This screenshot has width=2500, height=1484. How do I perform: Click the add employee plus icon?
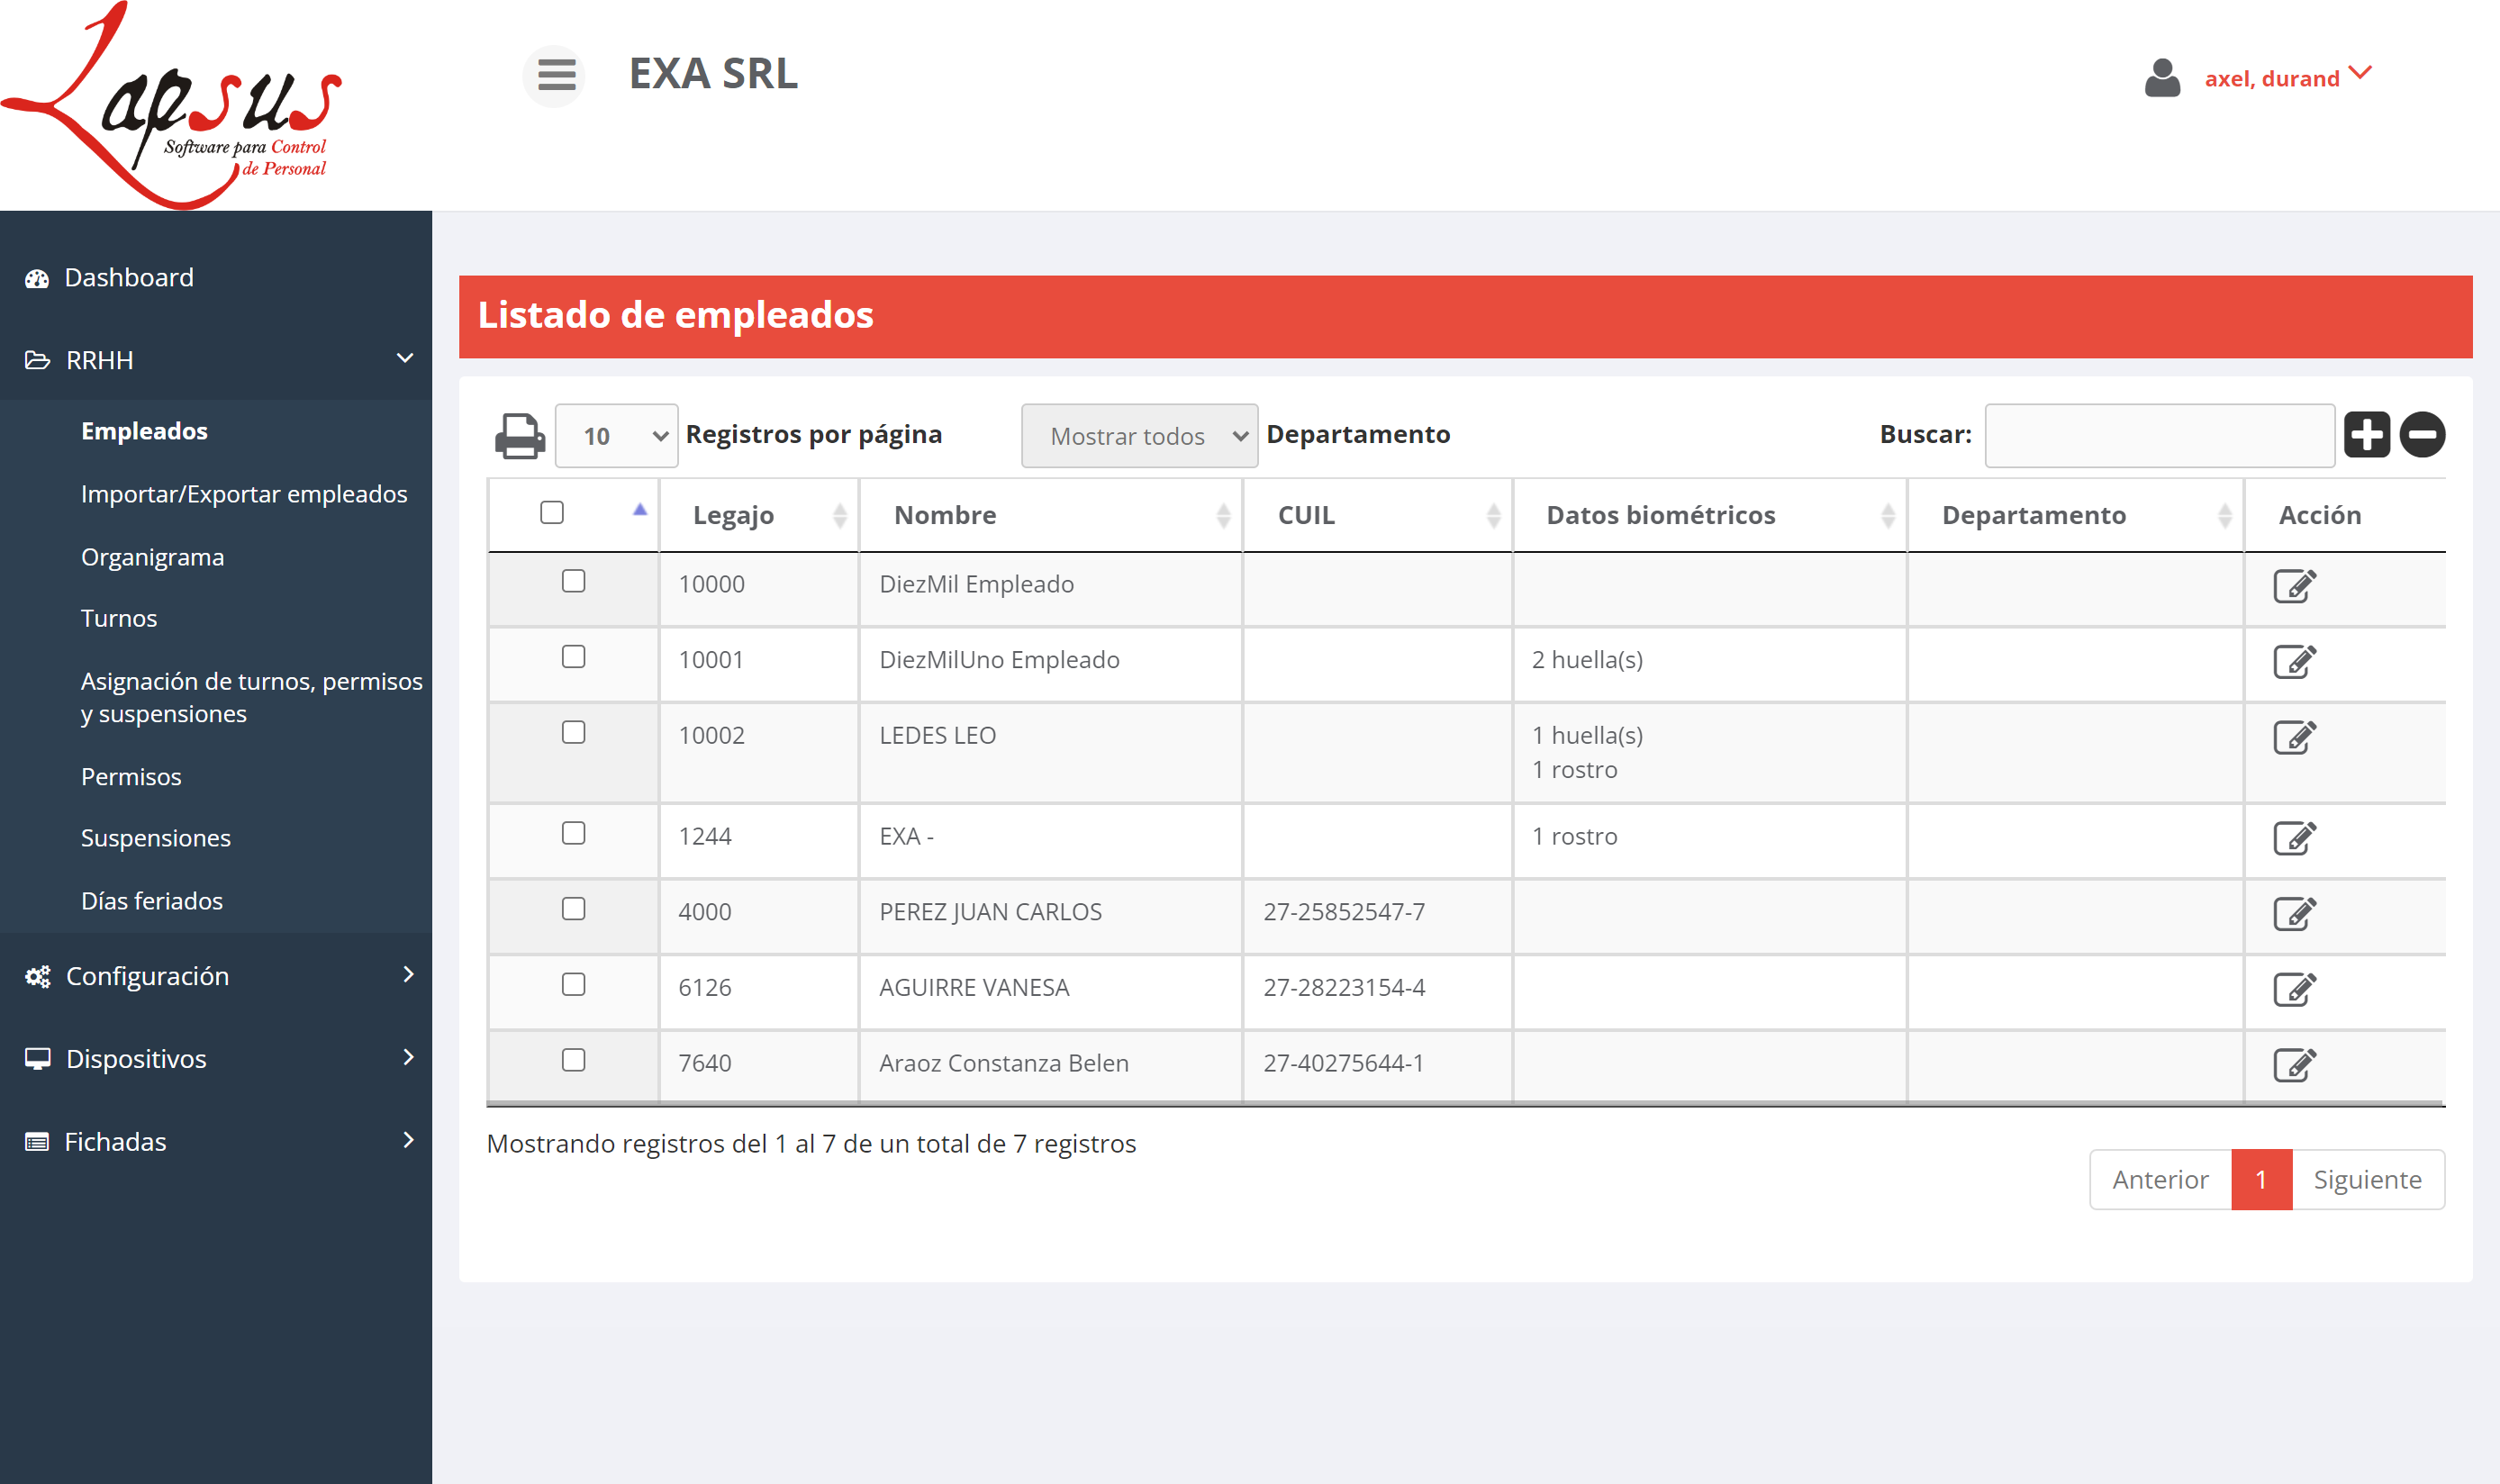pos(2366,435)
